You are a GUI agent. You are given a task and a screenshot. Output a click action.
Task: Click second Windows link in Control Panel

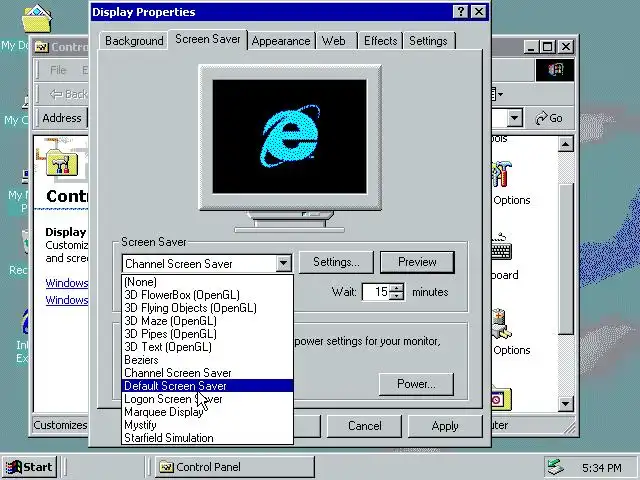[x=67, y=300]
